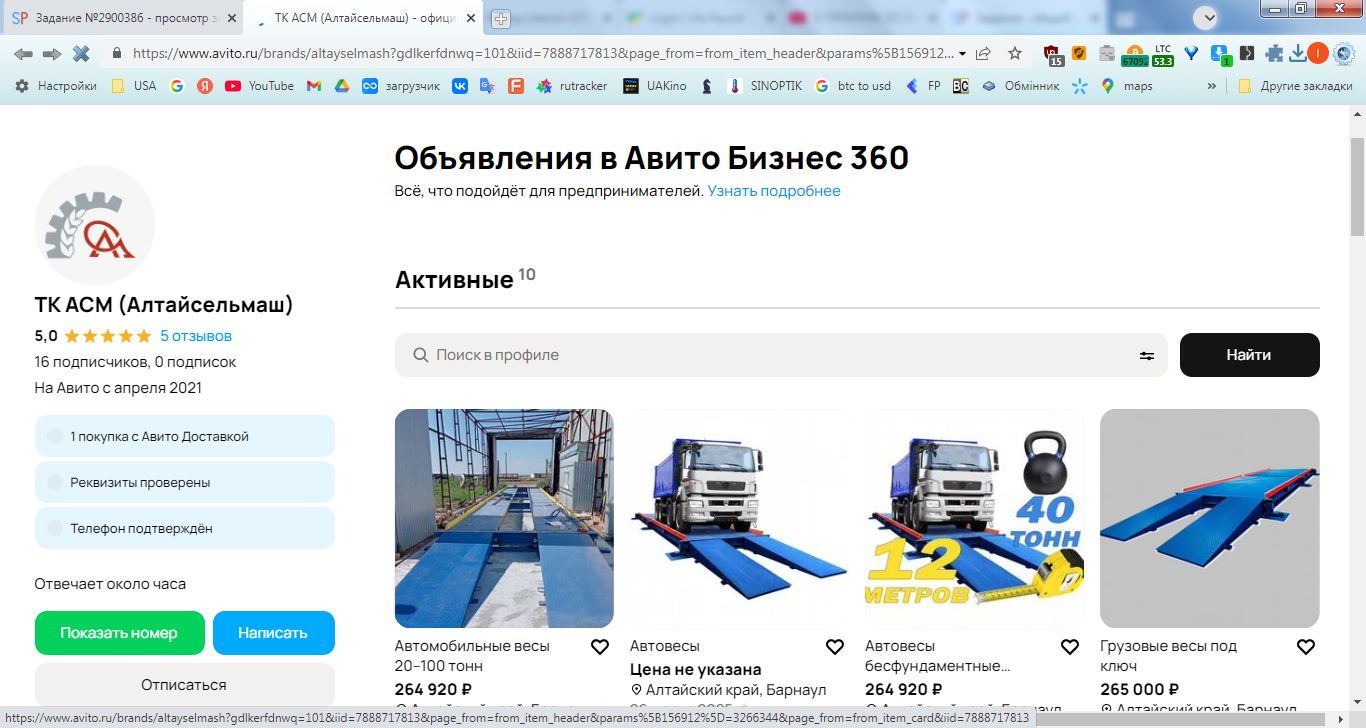This screenshot has height=728, width=1366.
Task: Open the orange profile avatar icon
Action: [1317, 53]
